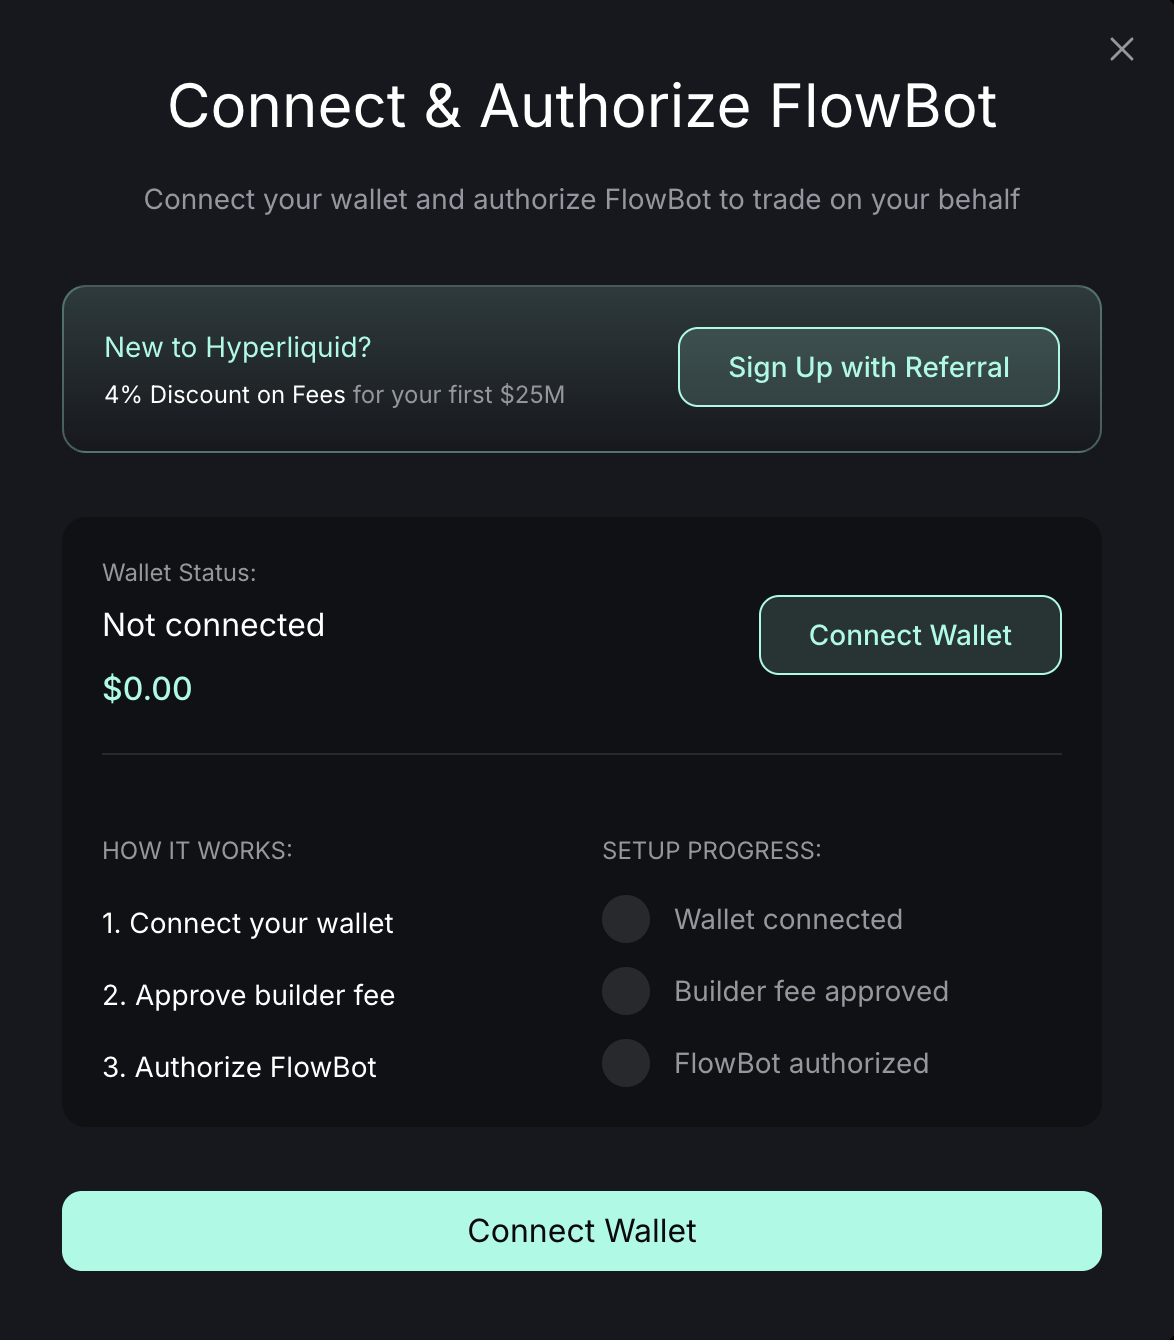
Task: Click the FlowBot authorized status circle
Action: 626,1063
